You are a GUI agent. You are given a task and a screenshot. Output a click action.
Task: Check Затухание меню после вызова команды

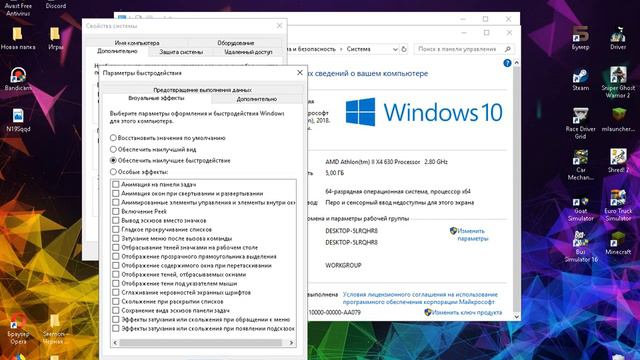(116, 238)
